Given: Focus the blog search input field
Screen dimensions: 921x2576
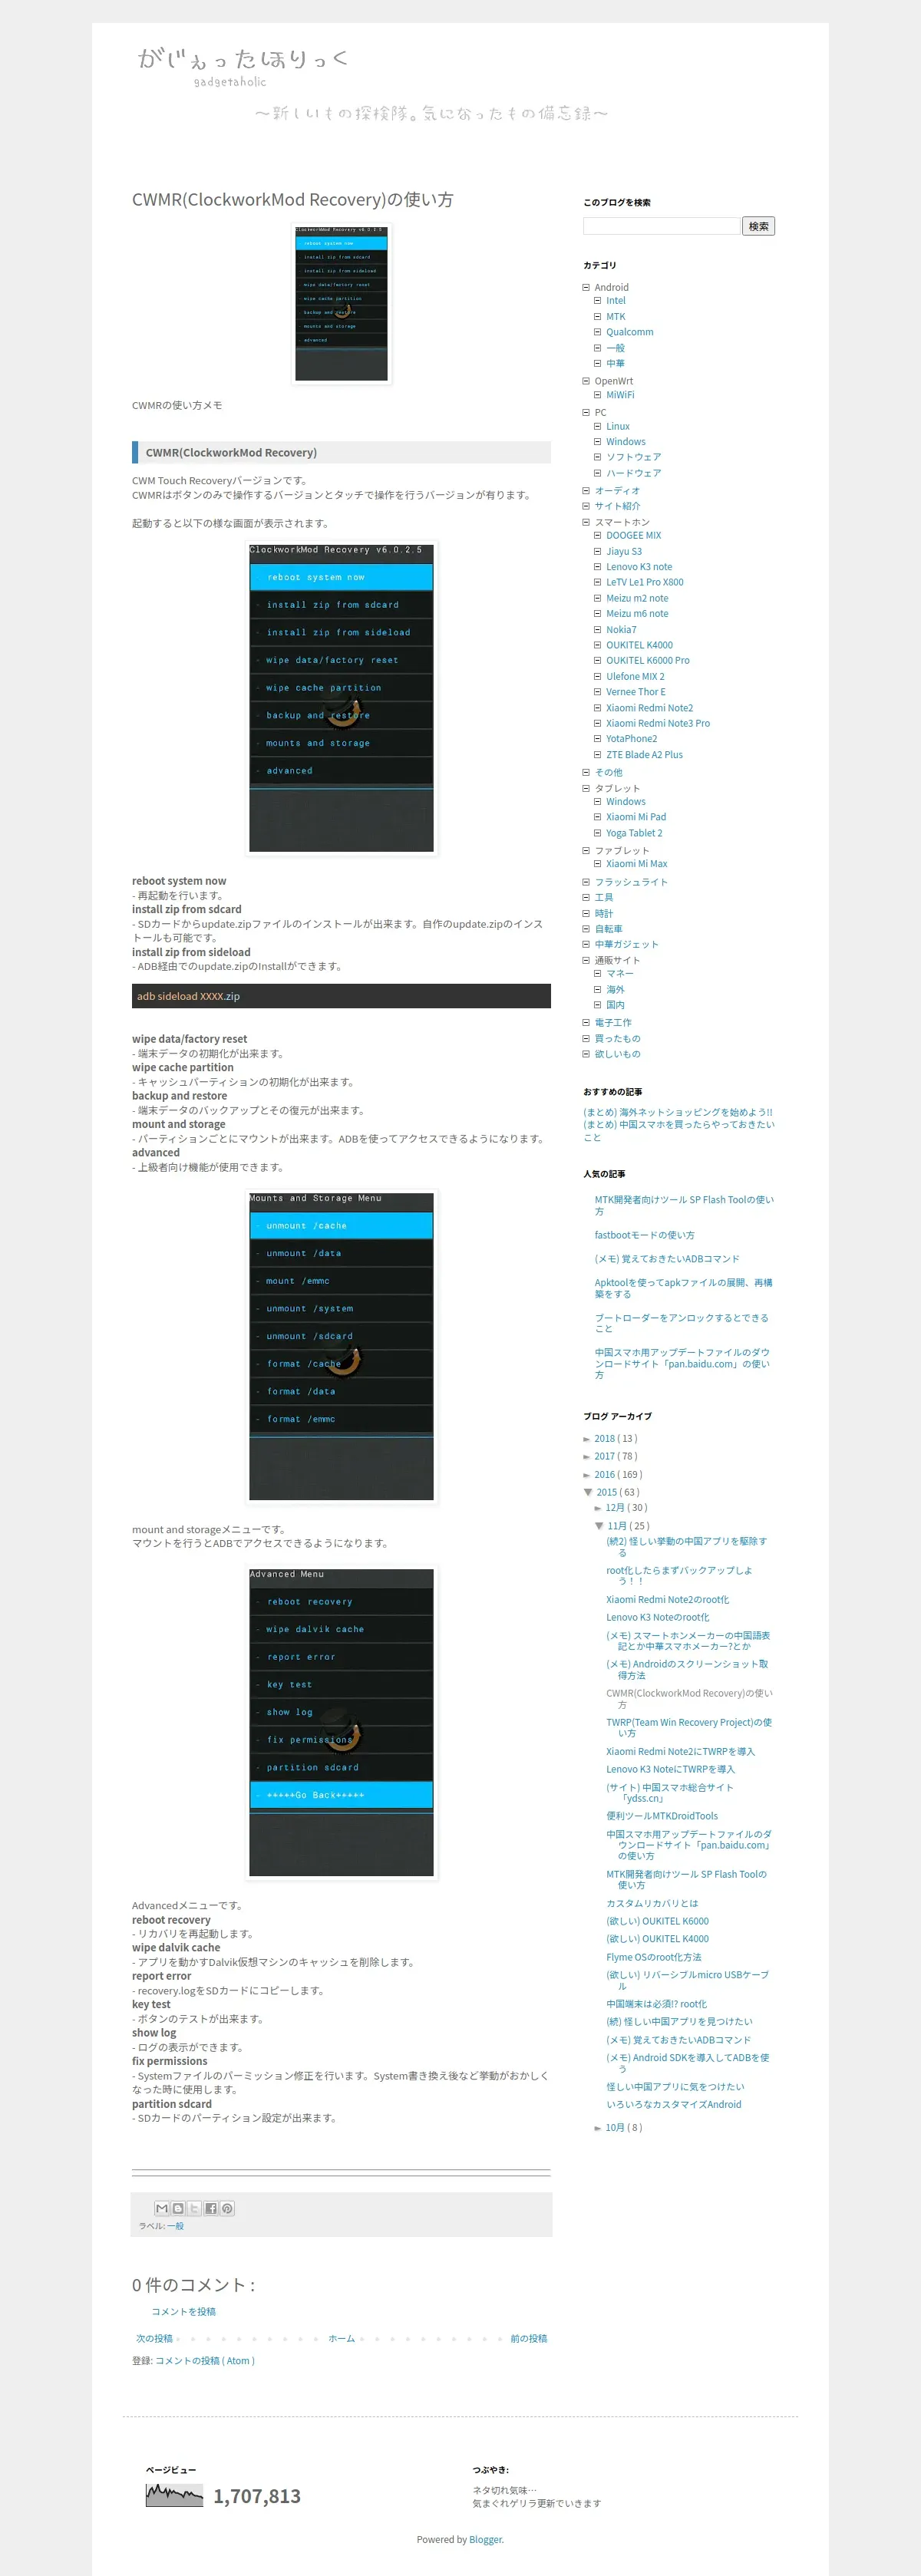Looking at the screenshot, I should 661,226.
